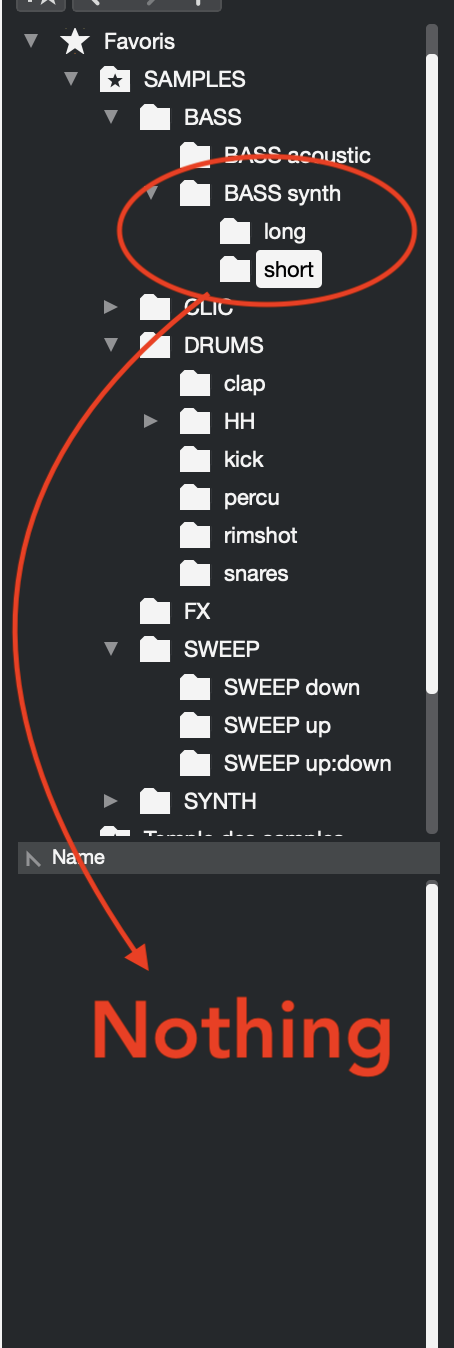Screen dimensions: 454x1348
Task: Collapse the BASS synth disclosure triangle
Action: tap(151, 193)
